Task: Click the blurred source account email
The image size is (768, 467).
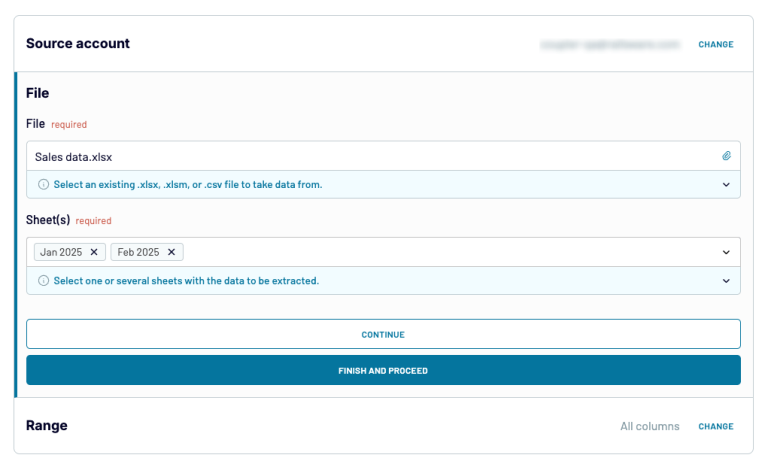Action: 609,45
